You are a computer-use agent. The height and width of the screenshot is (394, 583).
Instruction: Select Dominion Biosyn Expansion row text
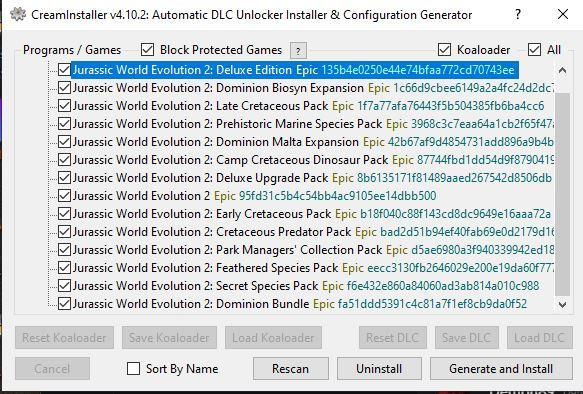[313, 88]
